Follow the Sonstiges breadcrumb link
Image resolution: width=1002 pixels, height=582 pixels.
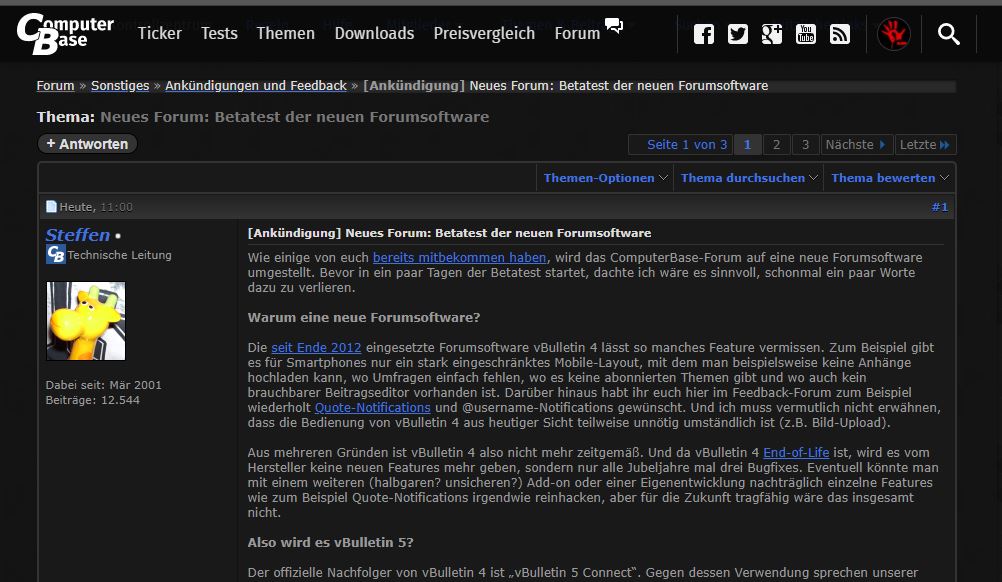[x=120, y=86]
